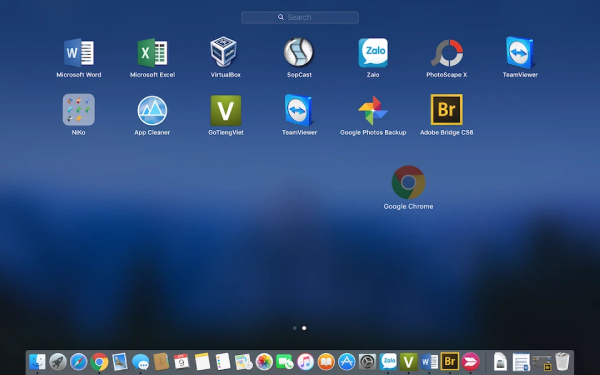The image size is (600, 375).
Task: Open FaceTime from the Dock
Action: pyautogui.click(x=284, y=362)
